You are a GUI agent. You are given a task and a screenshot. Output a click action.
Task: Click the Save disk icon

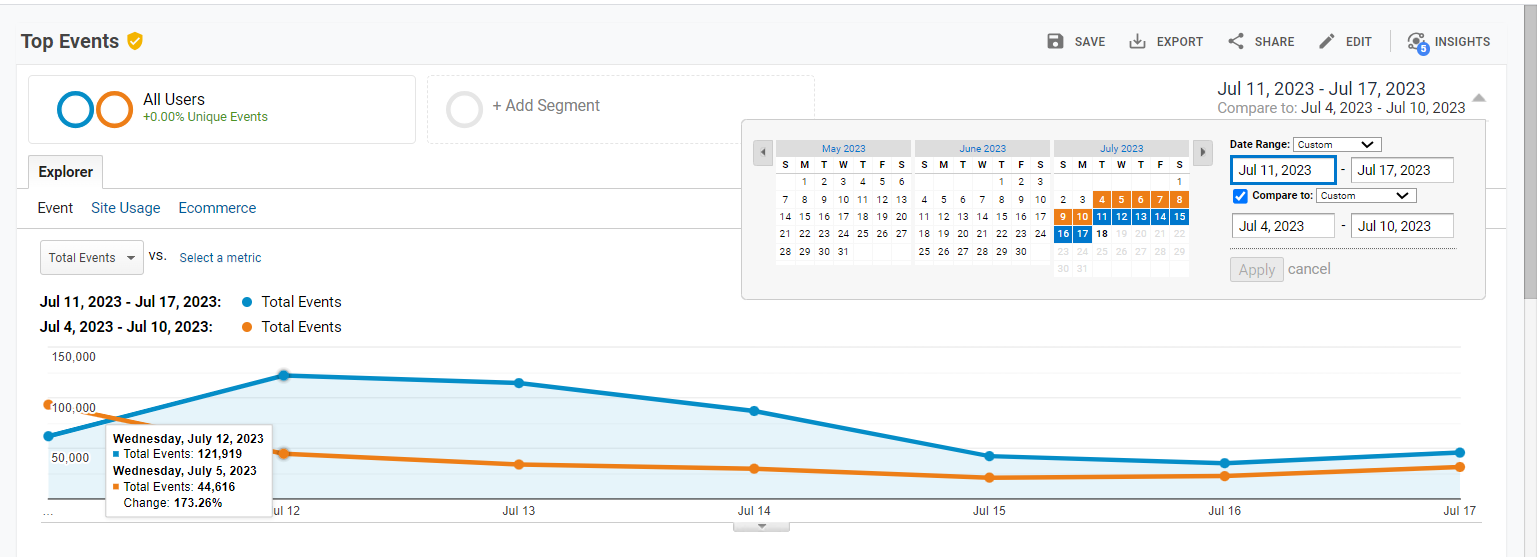tap(1055, 41)
